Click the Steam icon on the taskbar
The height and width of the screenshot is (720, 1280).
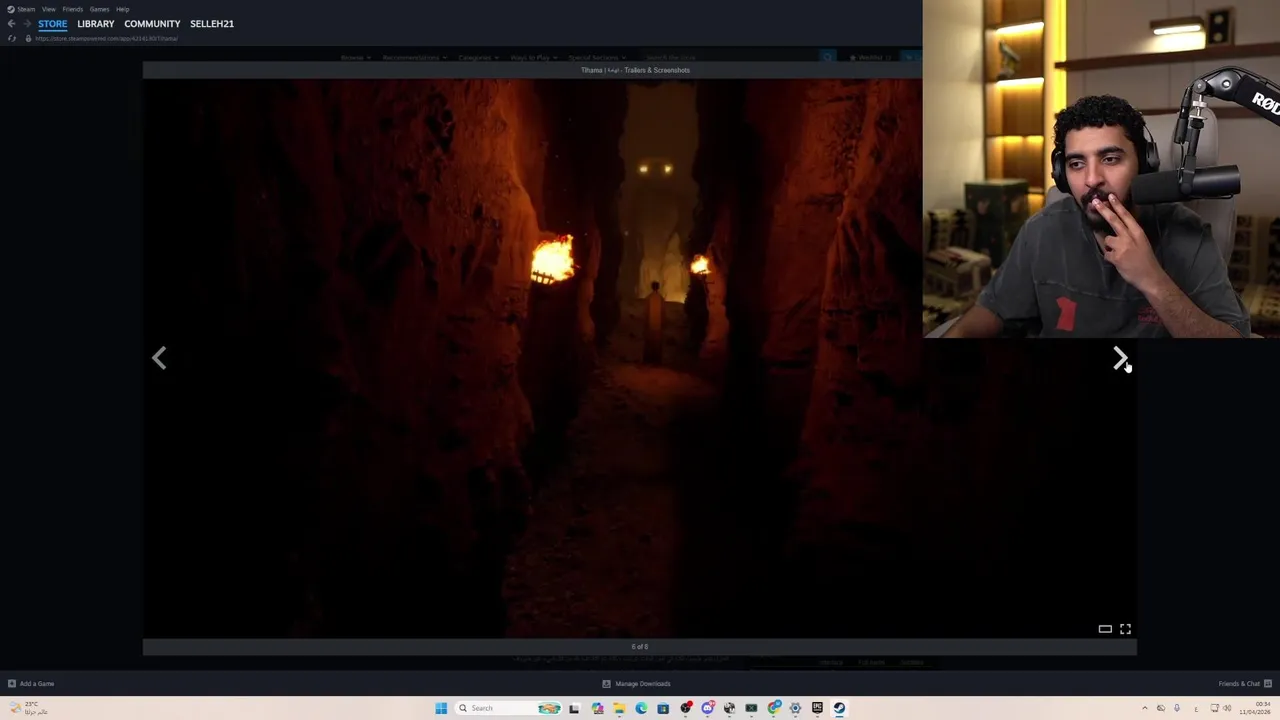coord(839,708)
